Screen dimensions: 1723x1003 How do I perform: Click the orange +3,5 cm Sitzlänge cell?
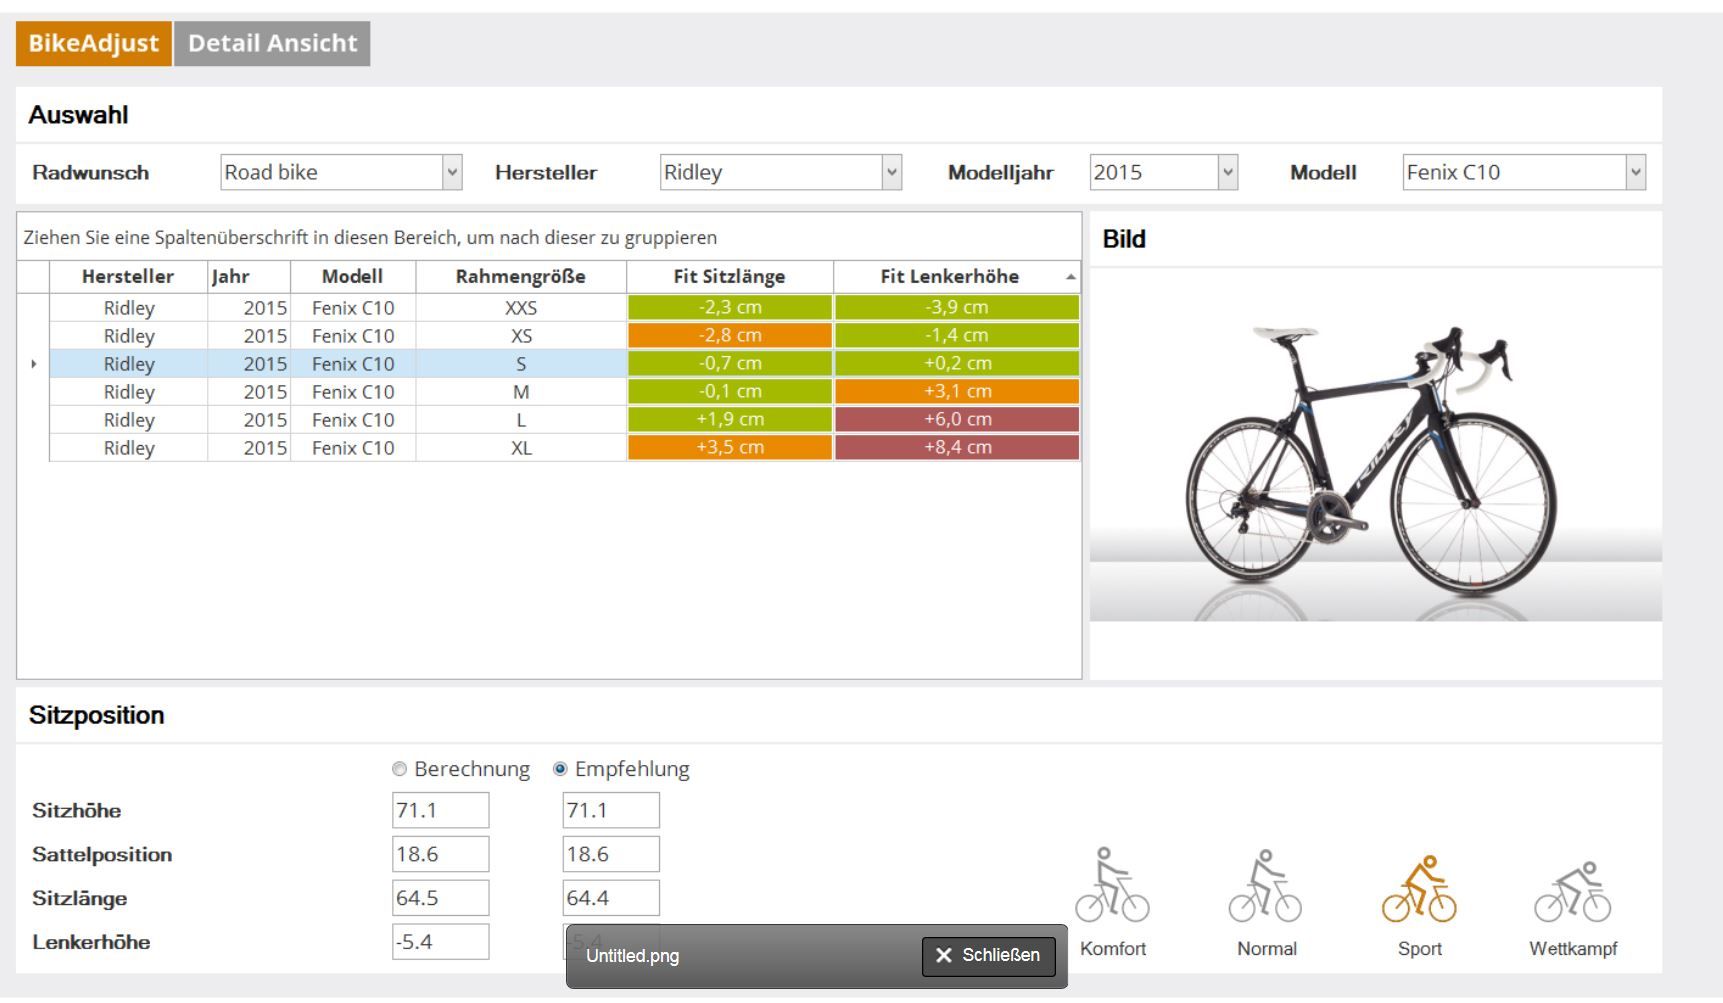point(730,448)
